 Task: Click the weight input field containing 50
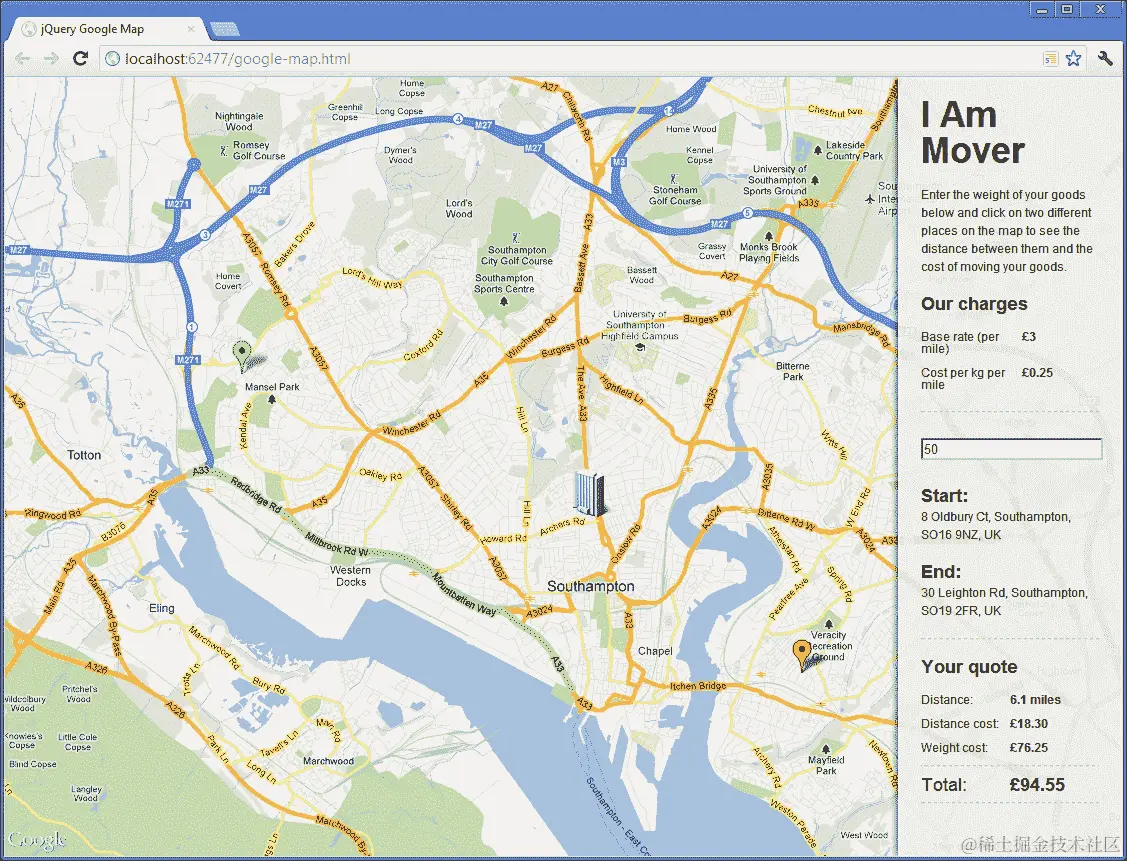click(x=1011, y=449)
